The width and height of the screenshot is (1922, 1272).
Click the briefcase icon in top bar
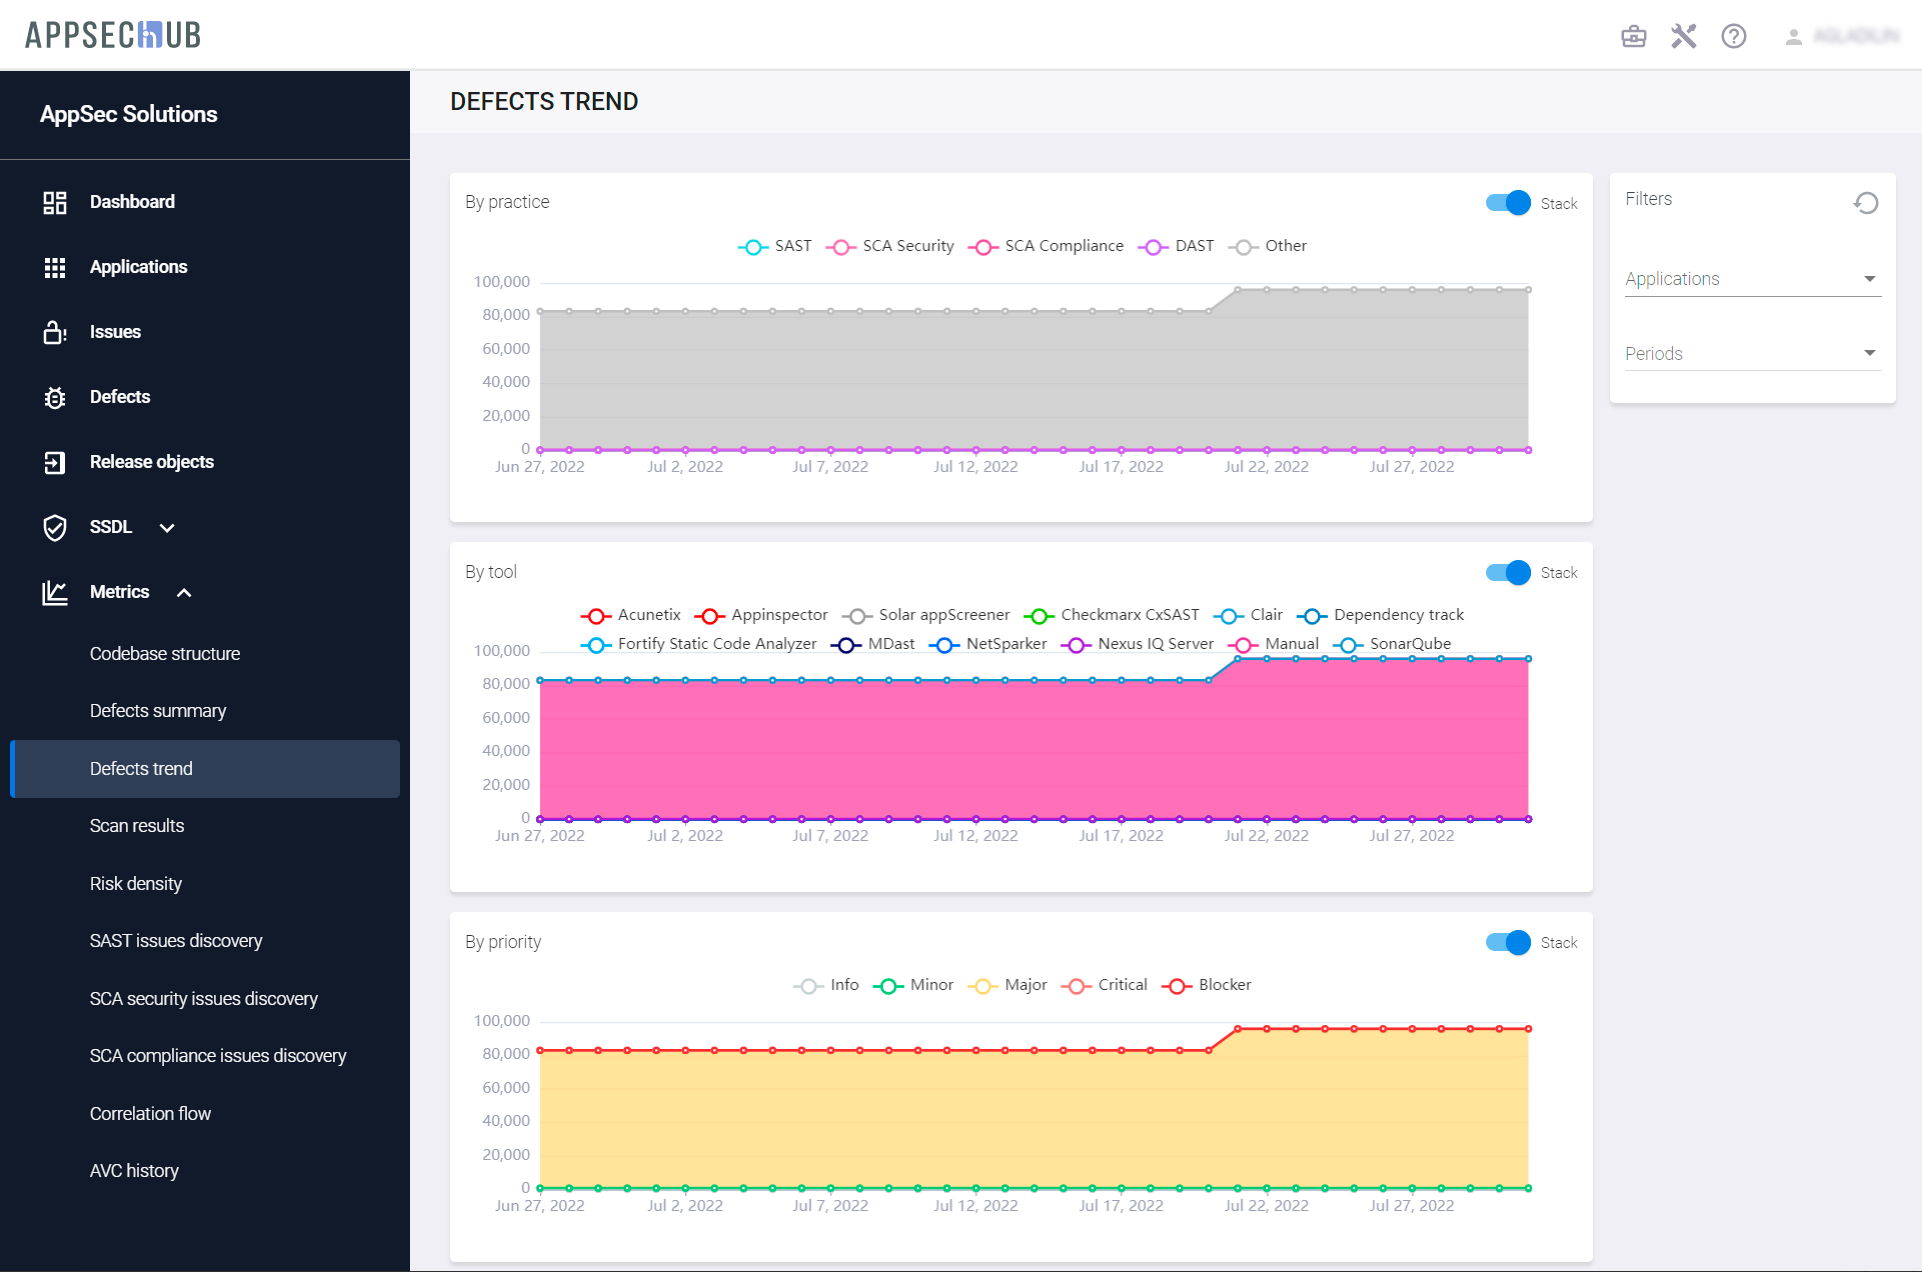coord(1633,37)
